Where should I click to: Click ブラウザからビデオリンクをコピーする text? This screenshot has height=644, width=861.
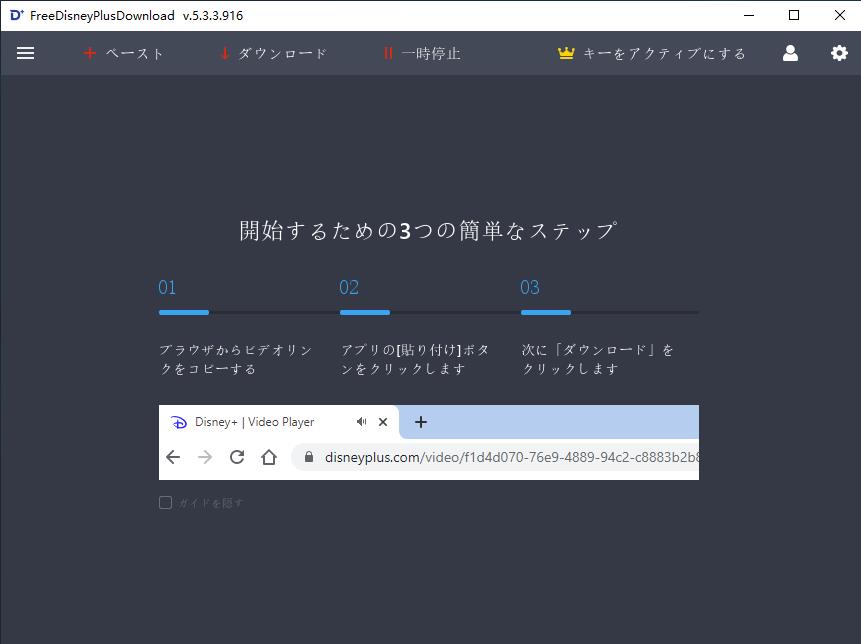coord(236,359)
